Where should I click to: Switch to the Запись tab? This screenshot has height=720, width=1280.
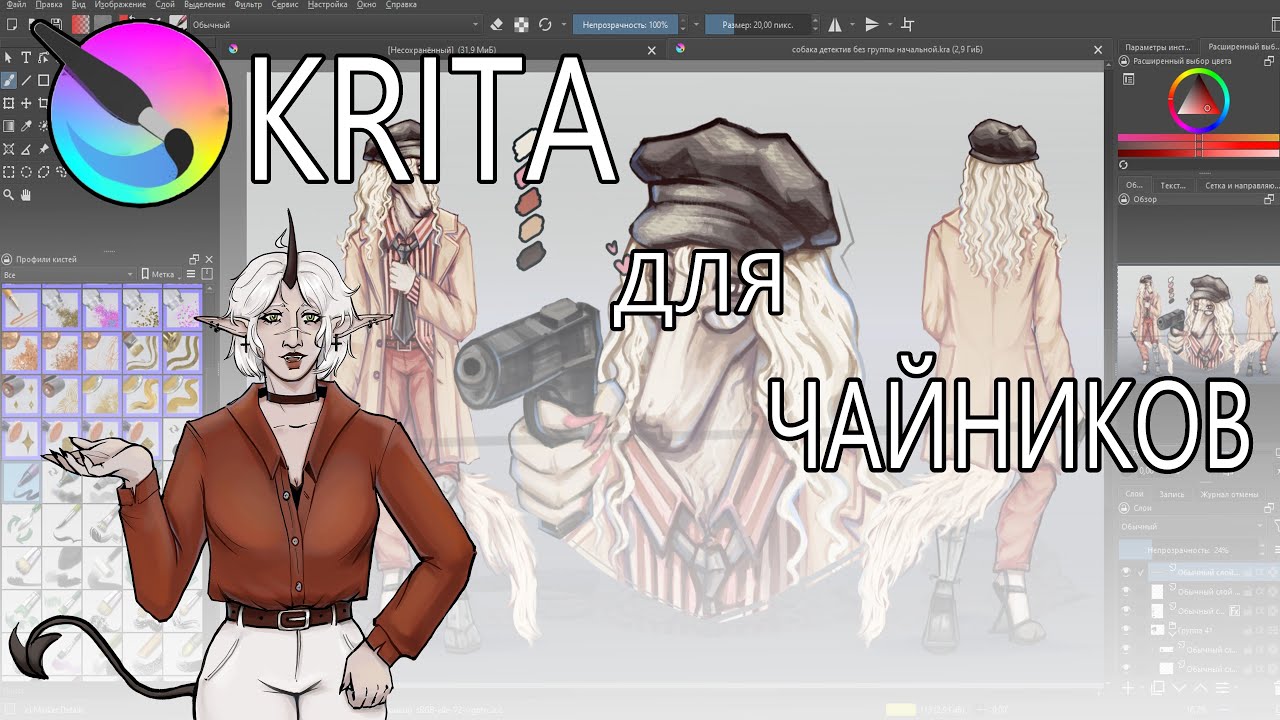(x=1171, y=494)
